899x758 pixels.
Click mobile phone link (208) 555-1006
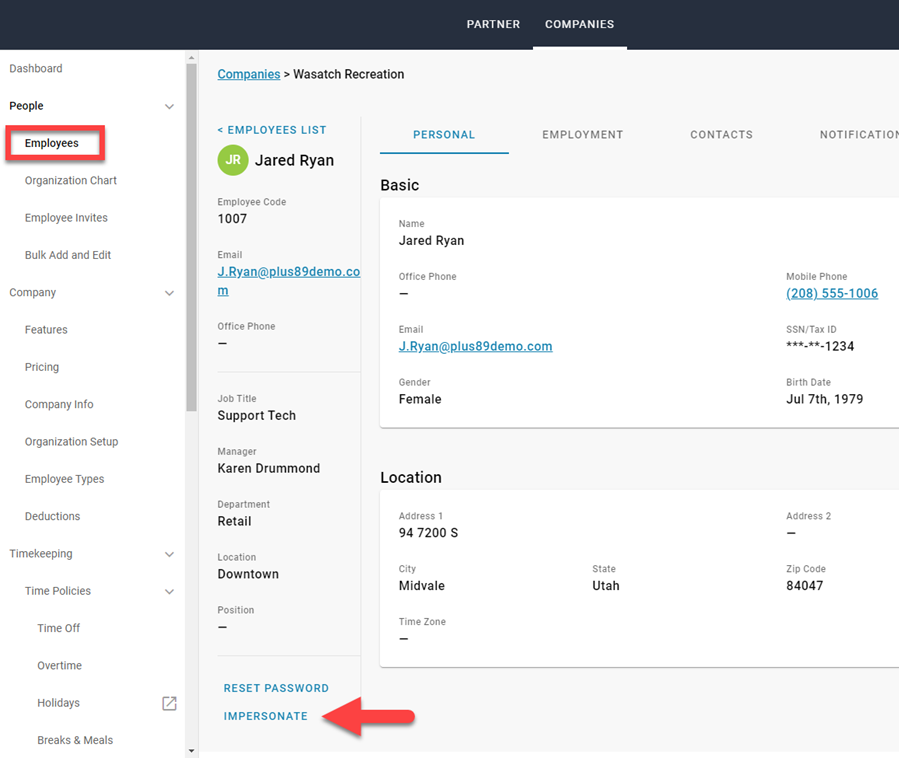pos(833,293)
